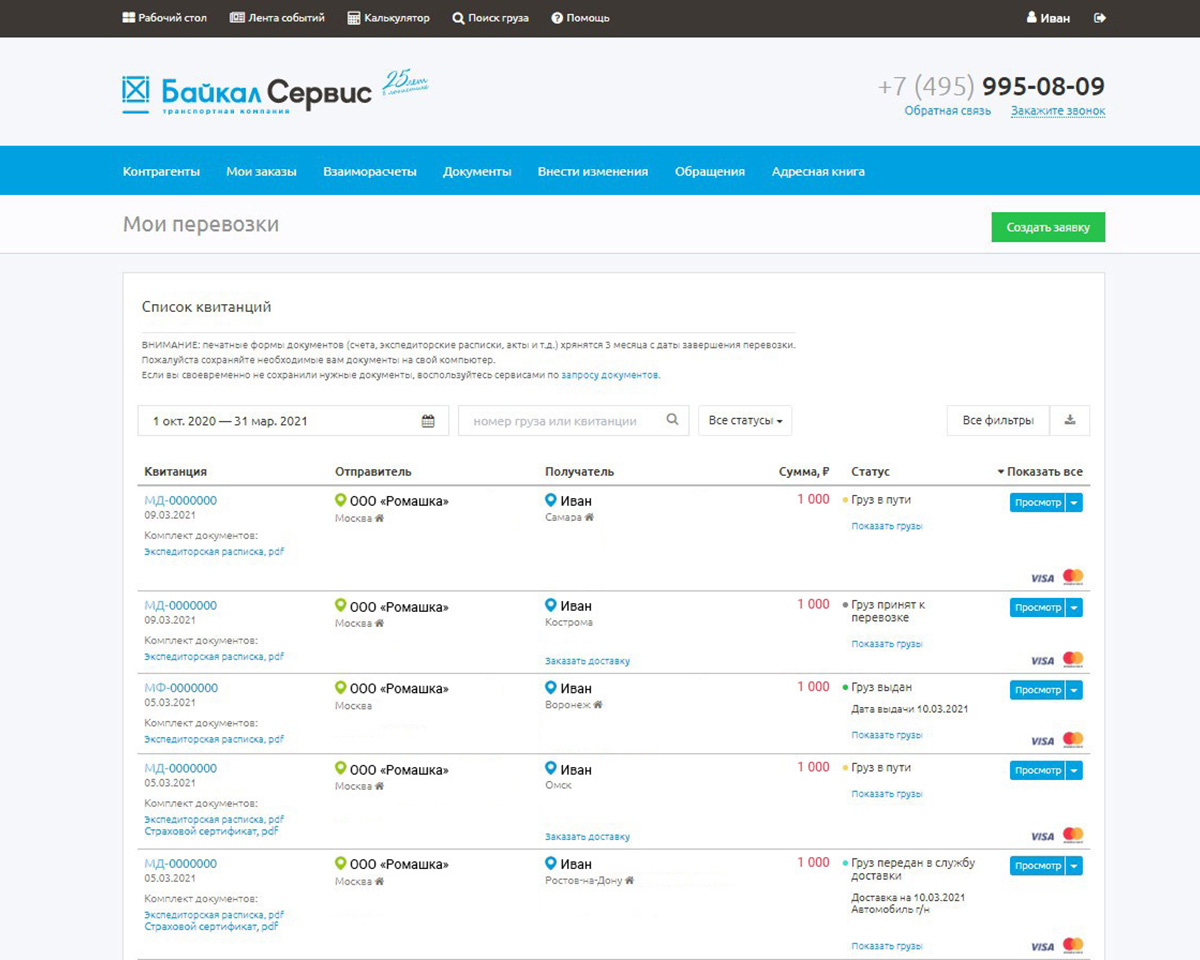Show cargo for the Самара shipment
The height and width of the screenshot is (960, 1200).
886,526
